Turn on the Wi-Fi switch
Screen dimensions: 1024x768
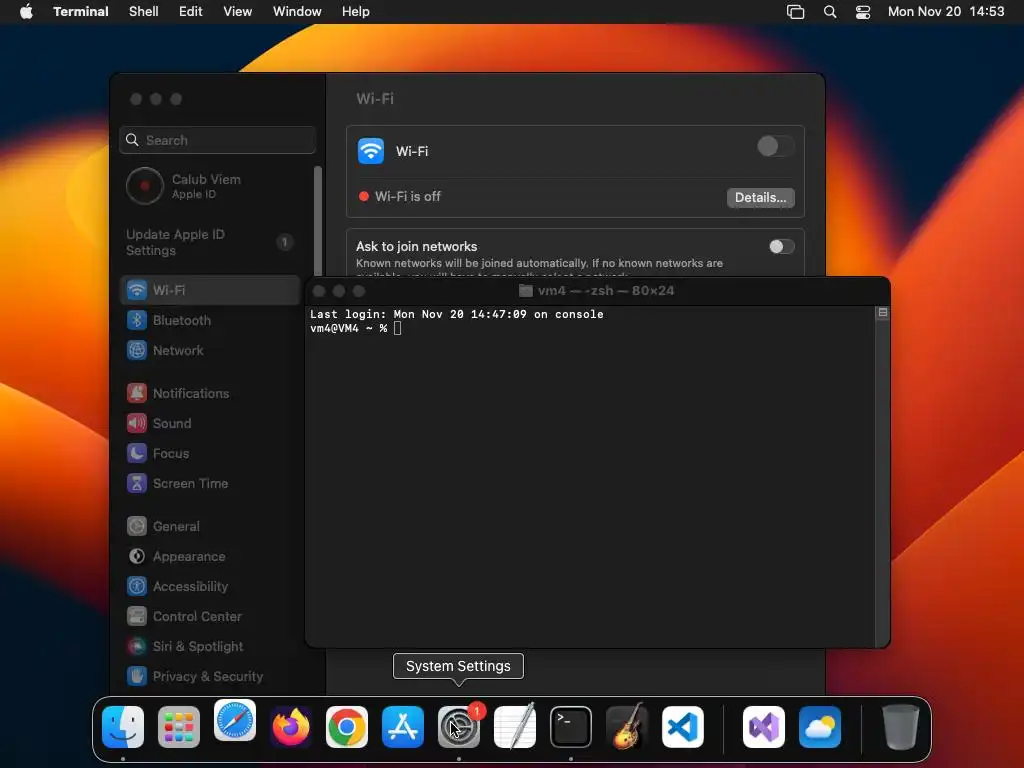(776, 146)
